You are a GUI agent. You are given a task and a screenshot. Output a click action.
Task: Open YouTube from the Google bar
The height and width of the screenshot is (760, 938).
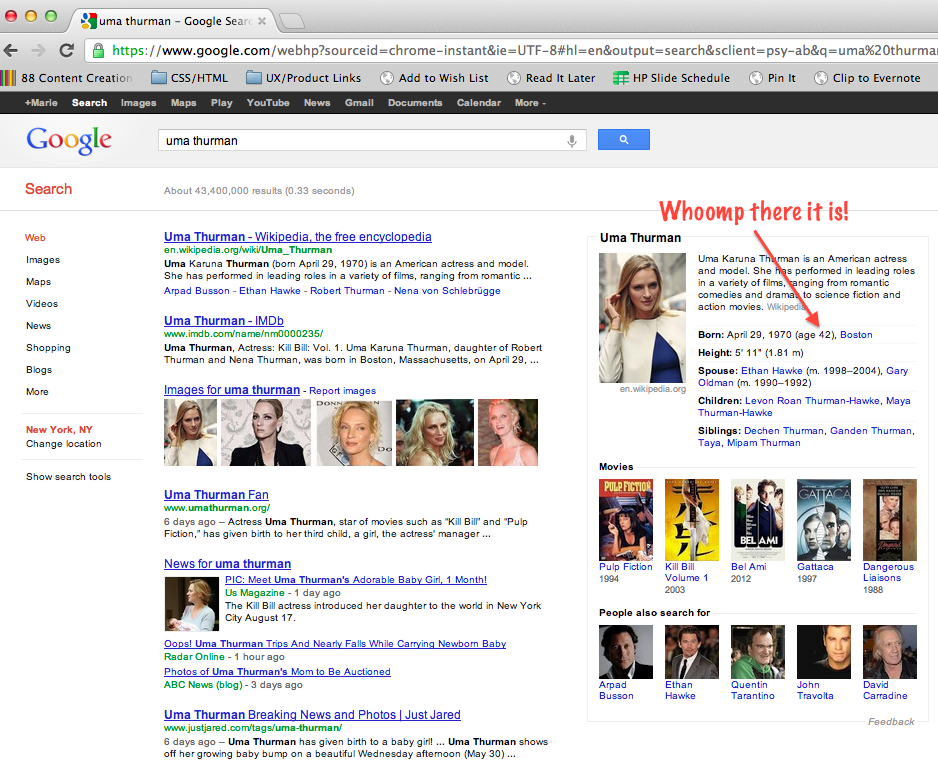pyautogui.click(x=268, y=103)
